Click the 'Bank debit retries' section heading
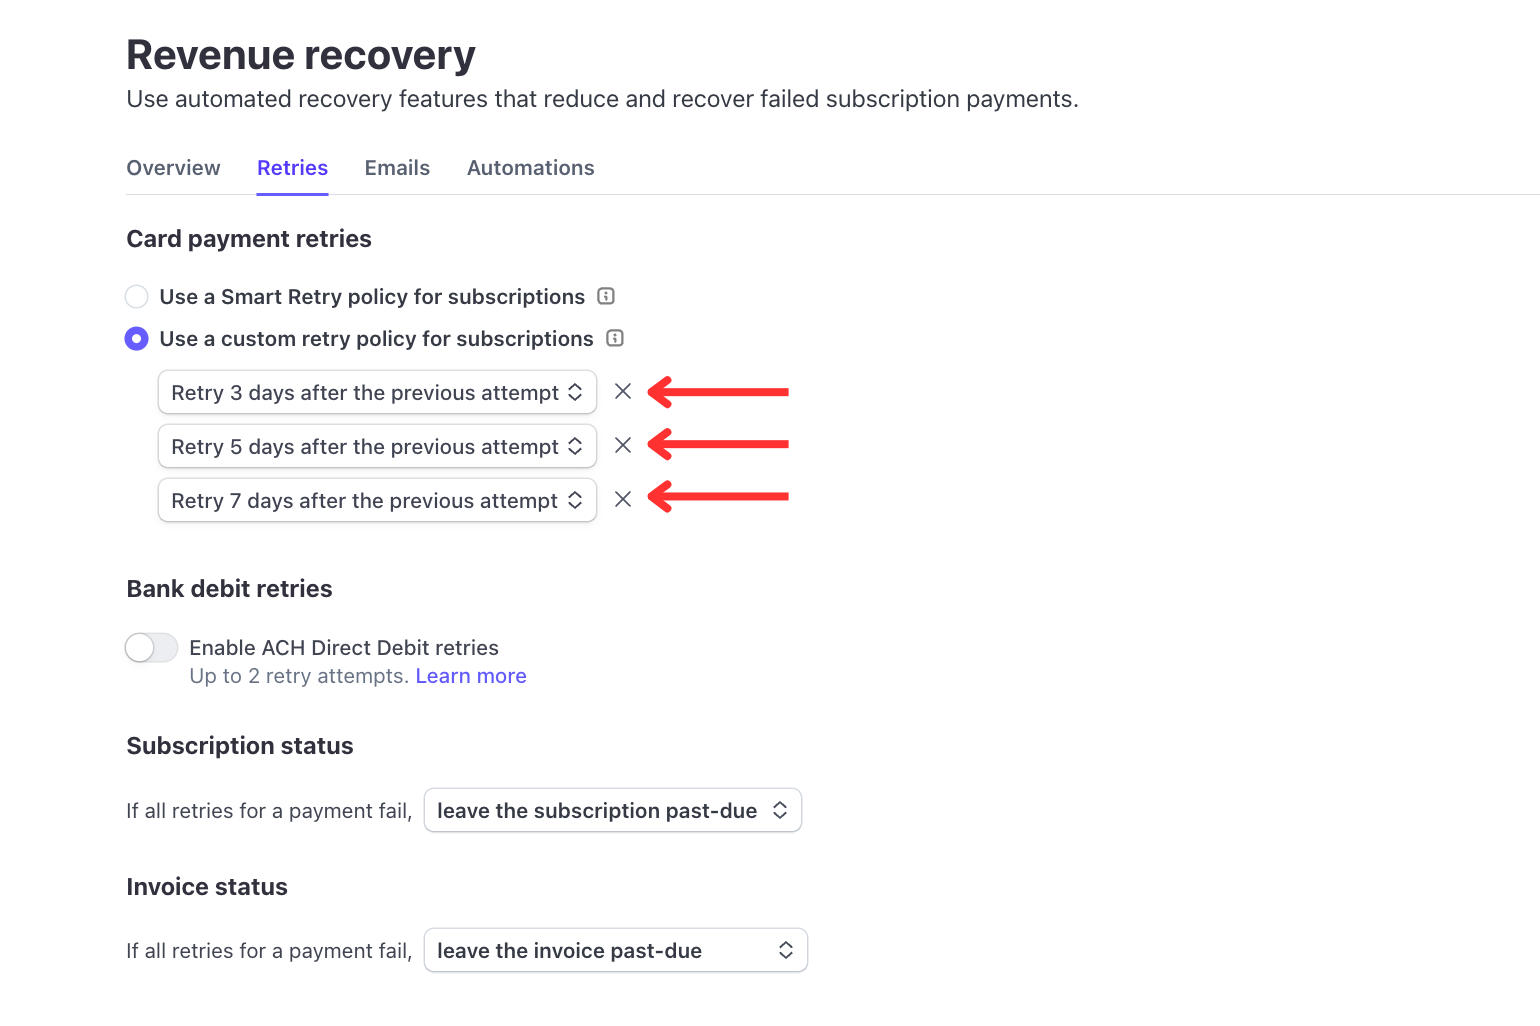1540x1026 pixels. tap(229, 589)
